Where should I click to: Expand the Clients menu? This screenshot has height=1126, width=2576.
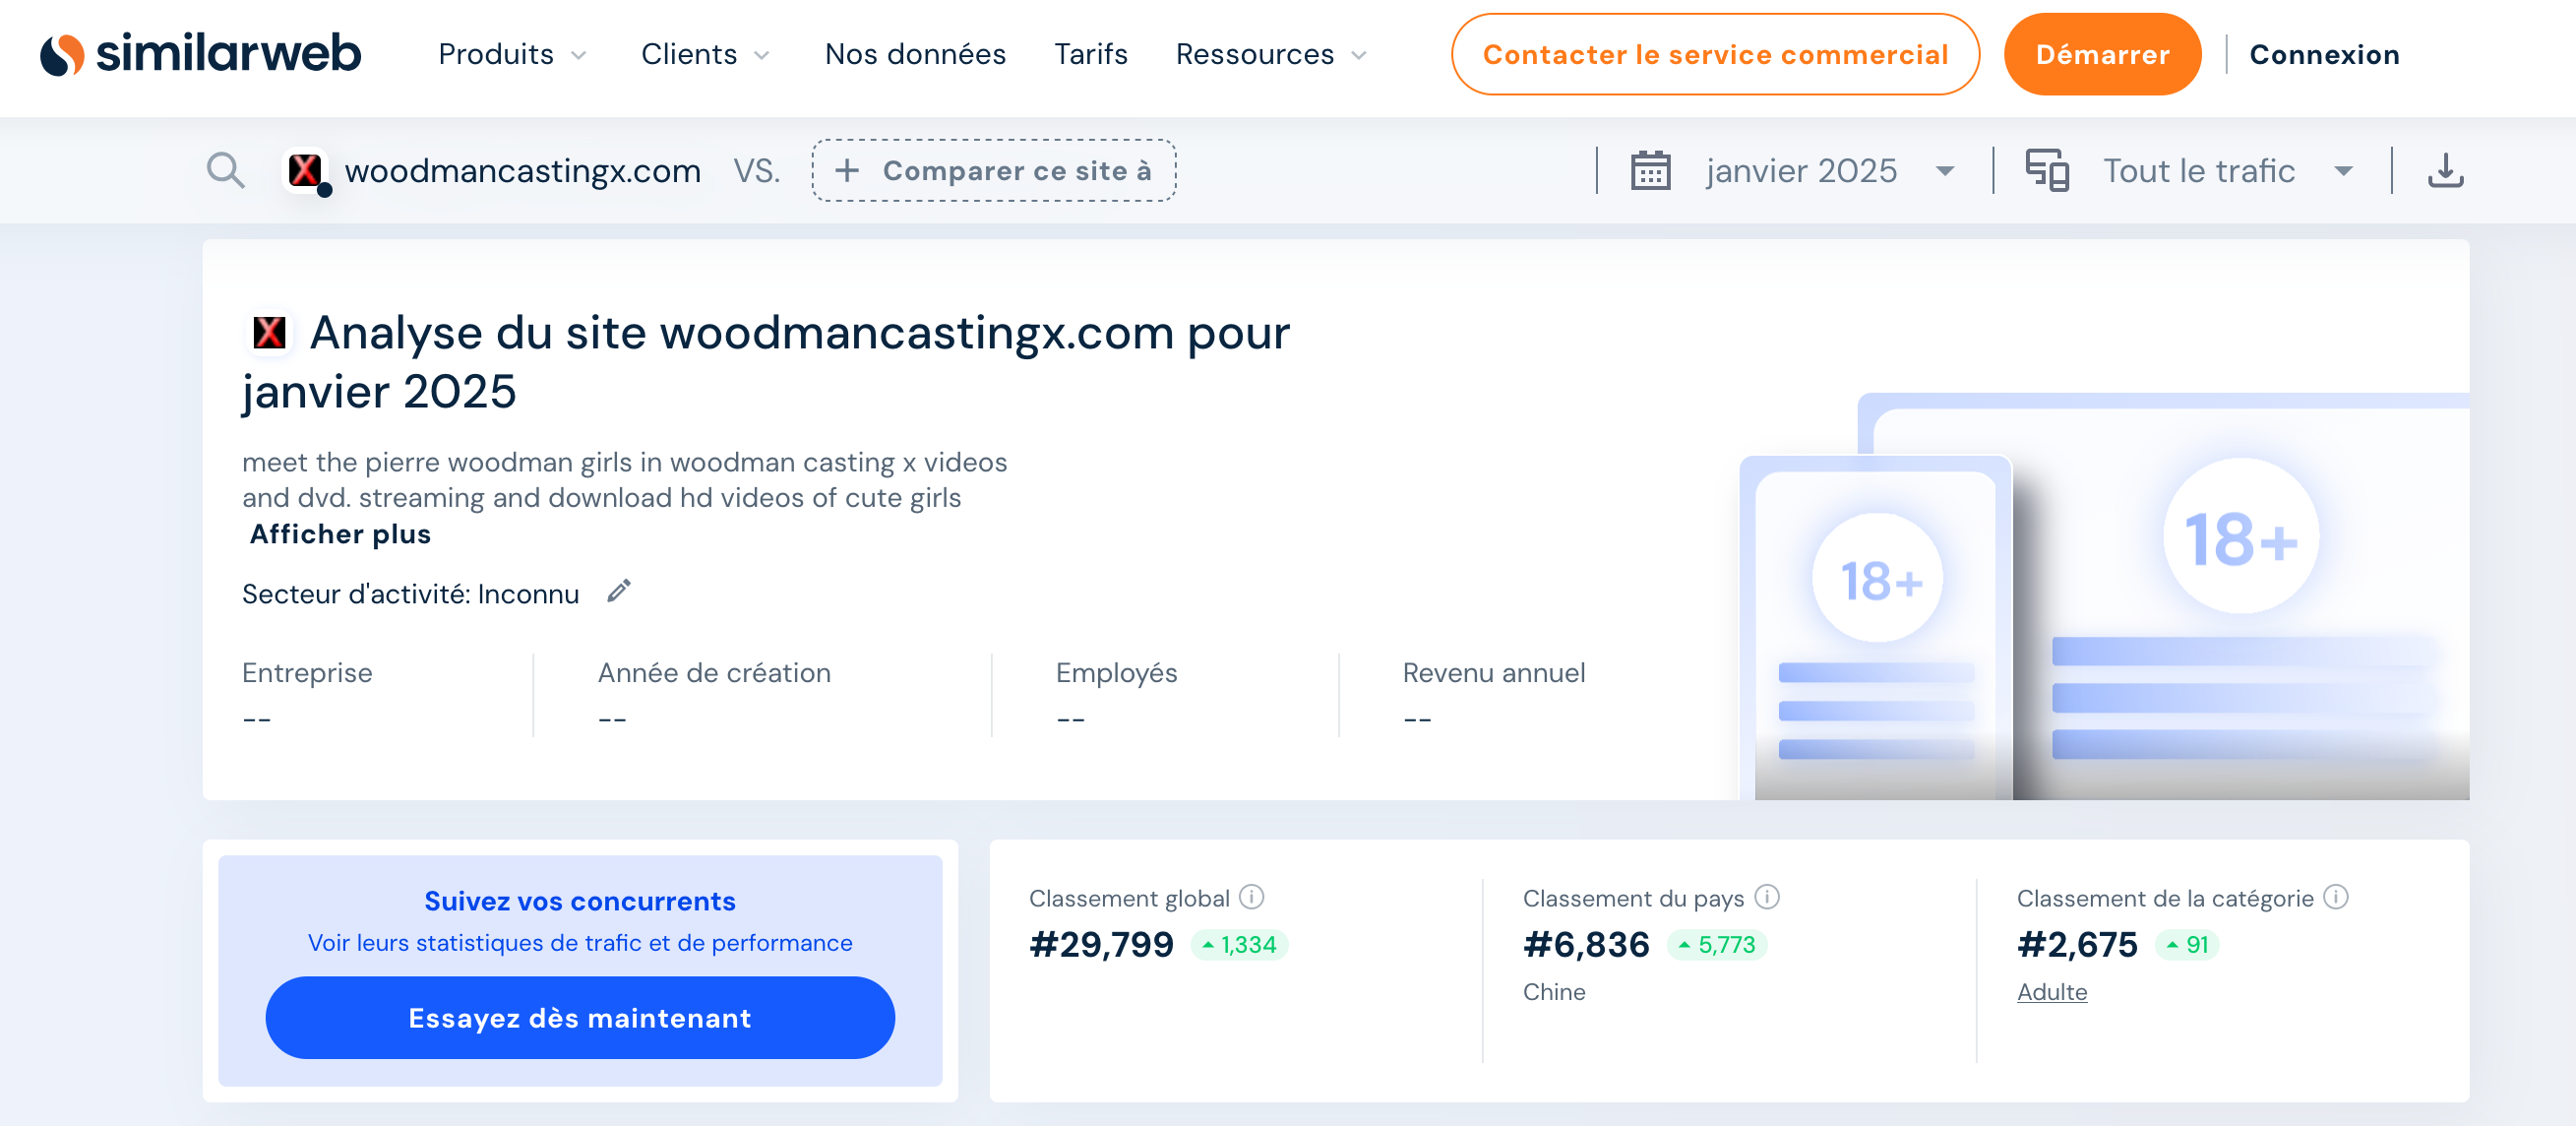tap(705, 54)
